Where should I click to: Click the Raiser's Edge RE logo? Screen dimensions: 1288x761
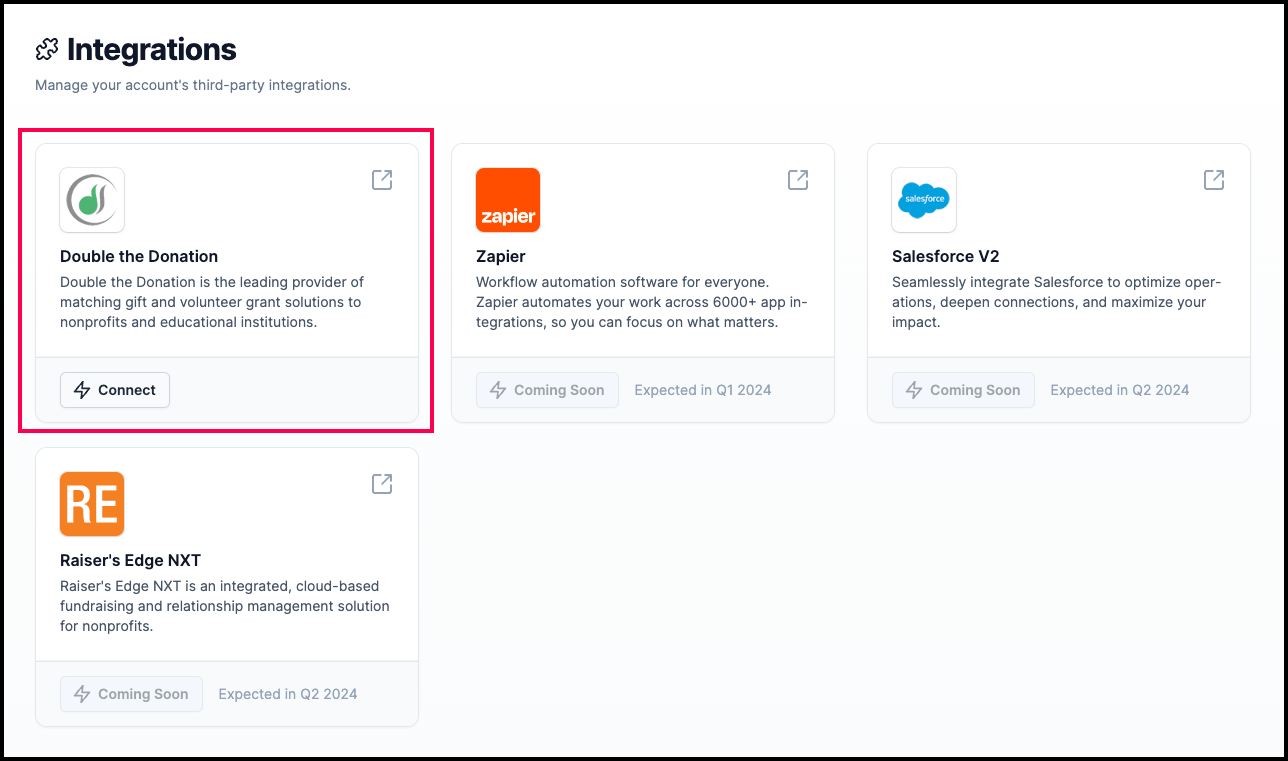tap(92, 504)
